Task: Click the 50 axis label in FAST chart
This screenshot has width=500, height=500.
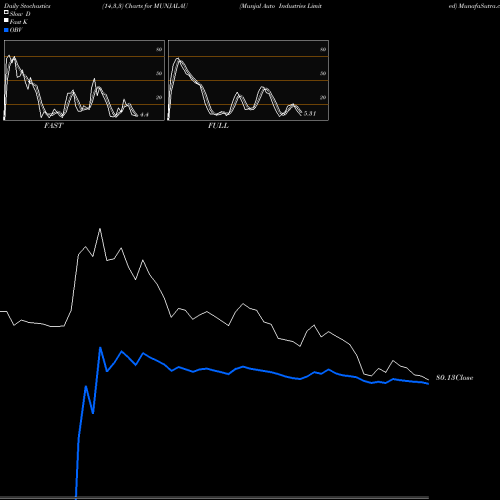Action: coord(159,73)
